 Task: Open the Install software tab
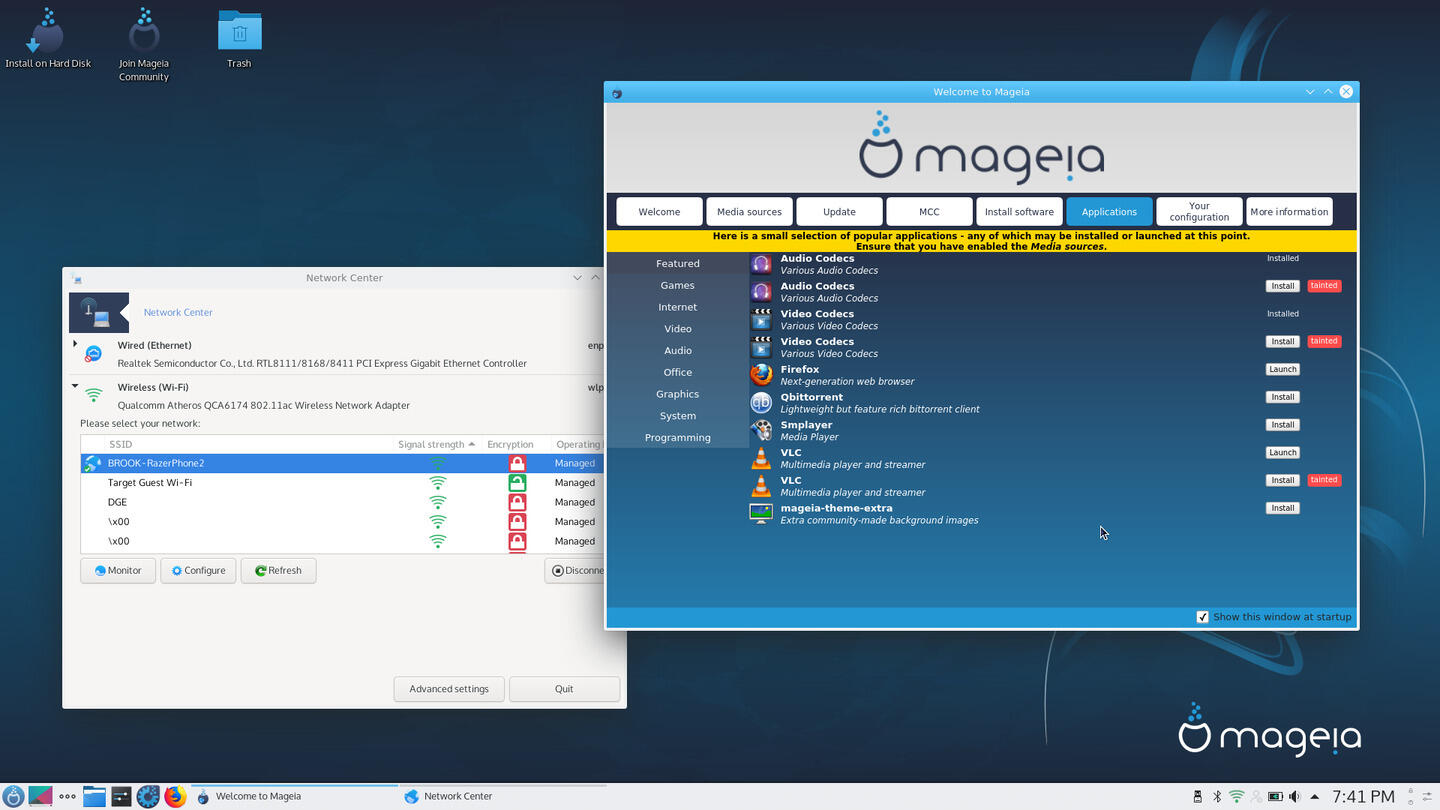[1019, 211]
